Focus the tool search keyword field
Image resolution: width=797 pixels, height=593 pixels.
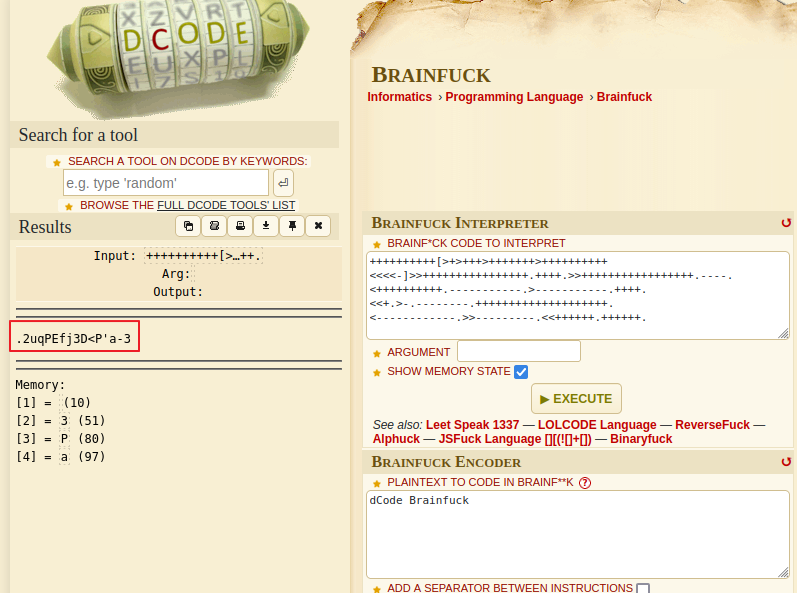coord(166,183)
